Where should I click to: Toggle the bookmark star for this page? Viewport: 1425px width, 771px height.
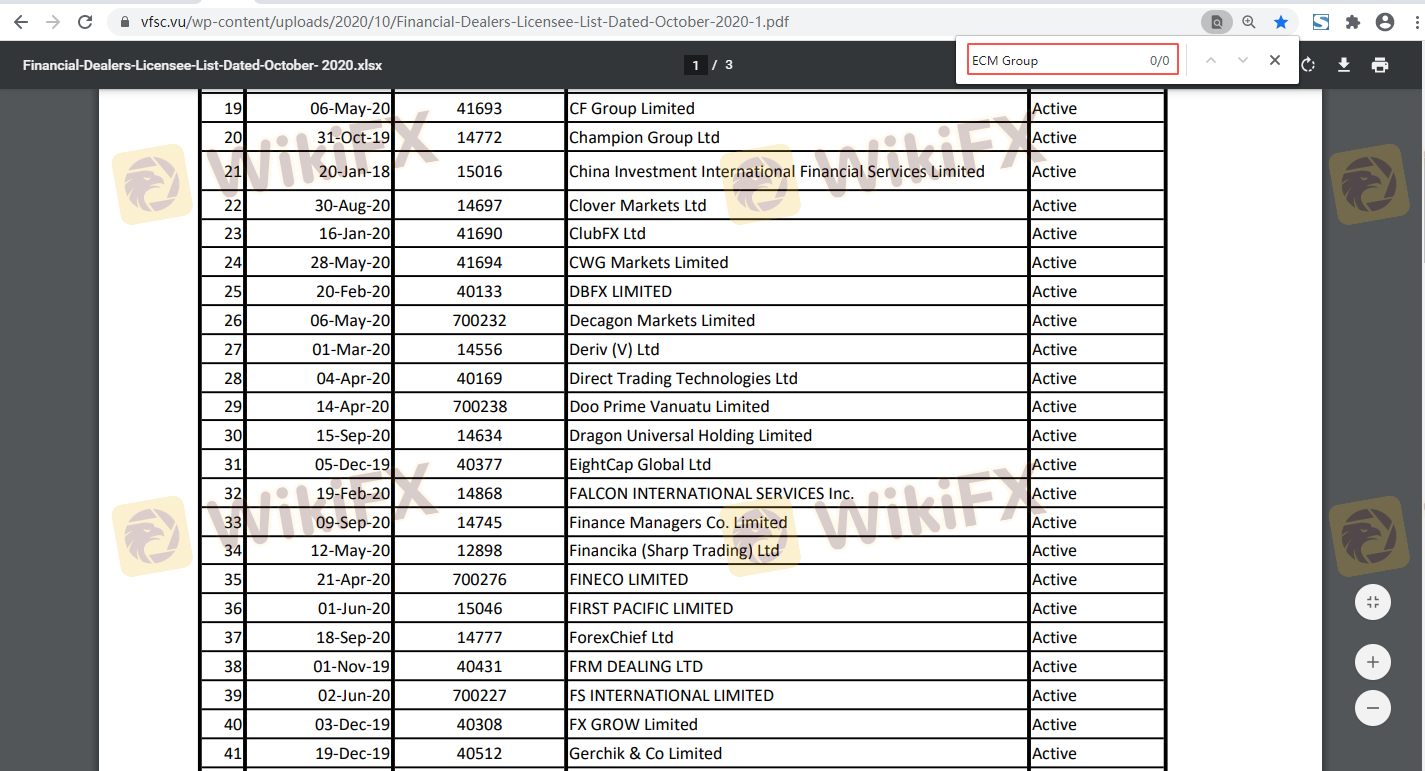tap(1281, 21)
